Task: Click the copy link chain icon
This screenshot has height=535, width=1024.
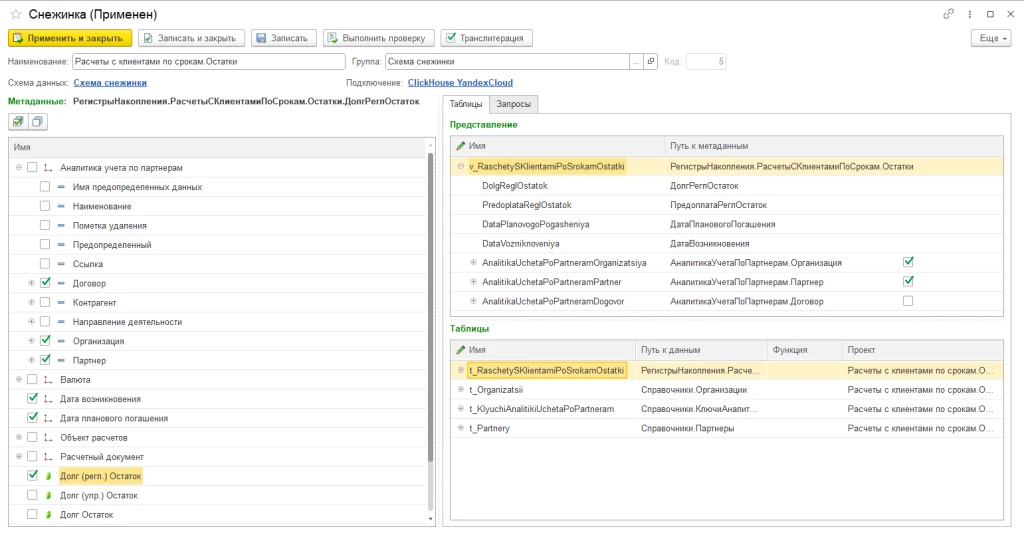Action: pyautogui.click(x=948, y=14)
